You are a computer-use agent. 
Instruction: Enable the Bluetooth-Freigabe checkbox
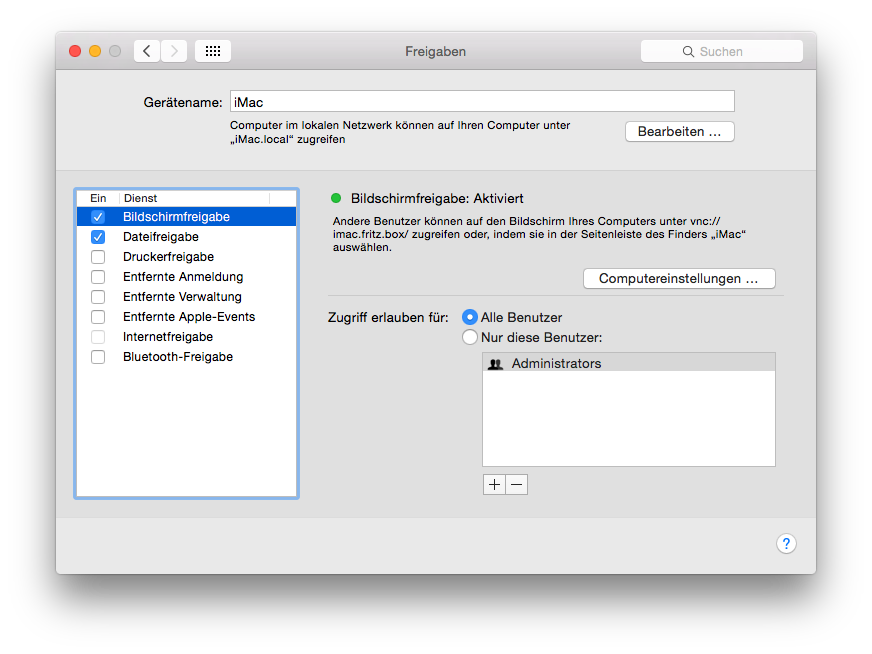[x=98, y=356]
